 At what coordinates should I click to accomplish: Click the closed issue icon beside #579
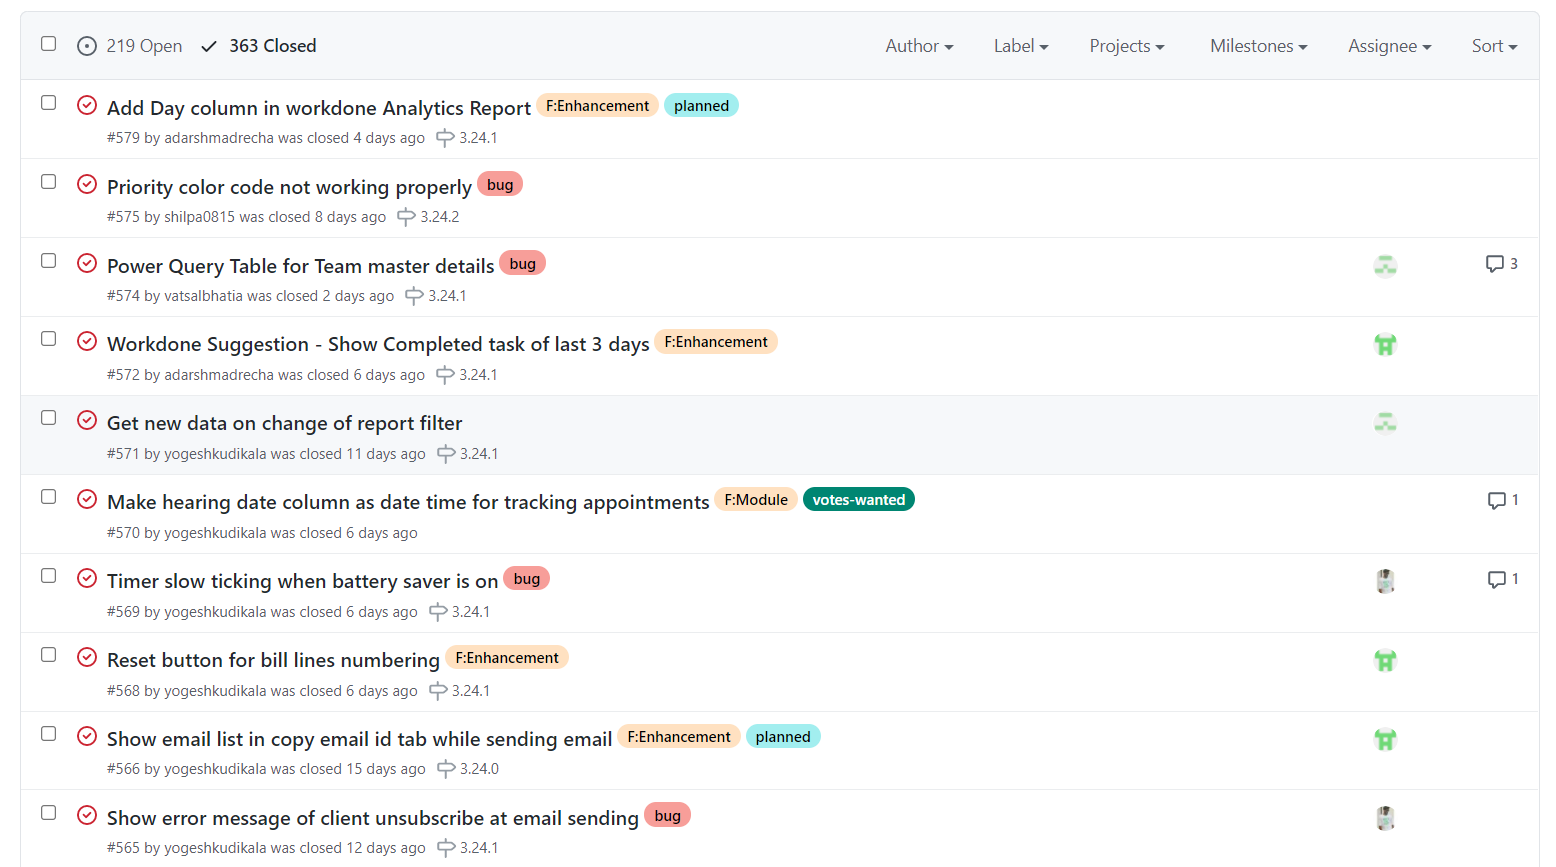pyautogui.click(x=87, y=105)
